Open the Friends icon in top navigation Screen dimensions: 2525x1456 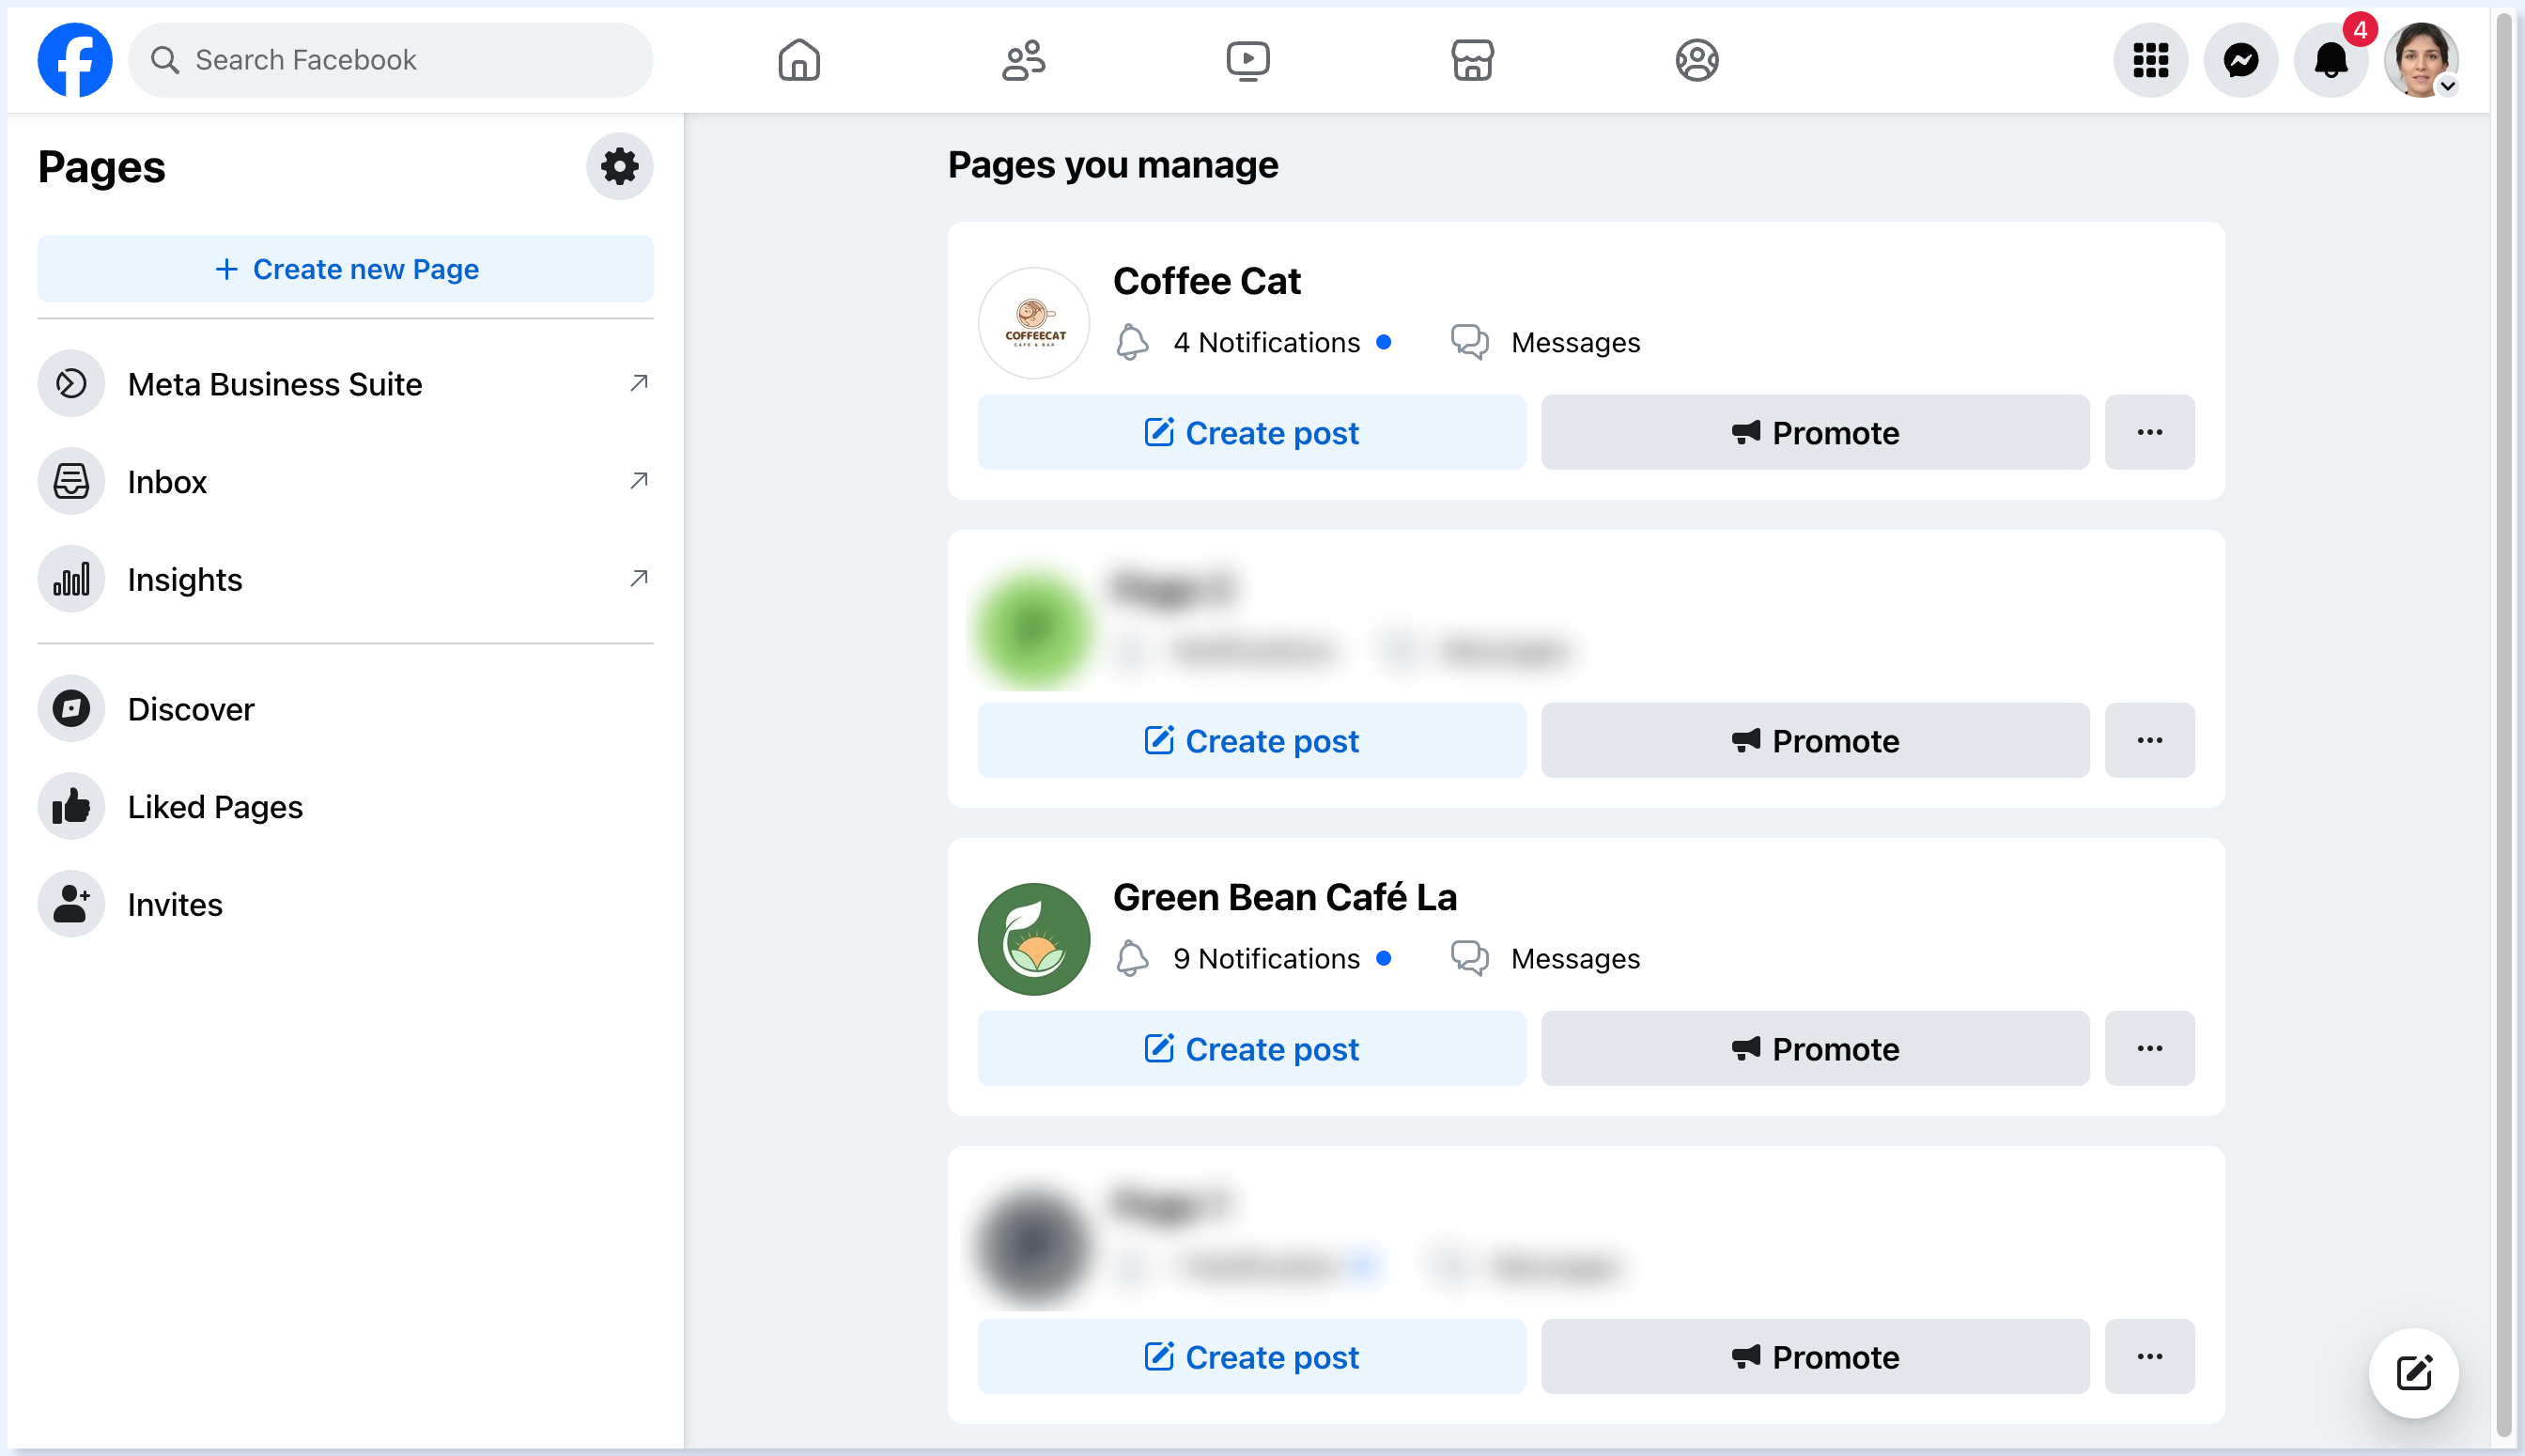1023,60
